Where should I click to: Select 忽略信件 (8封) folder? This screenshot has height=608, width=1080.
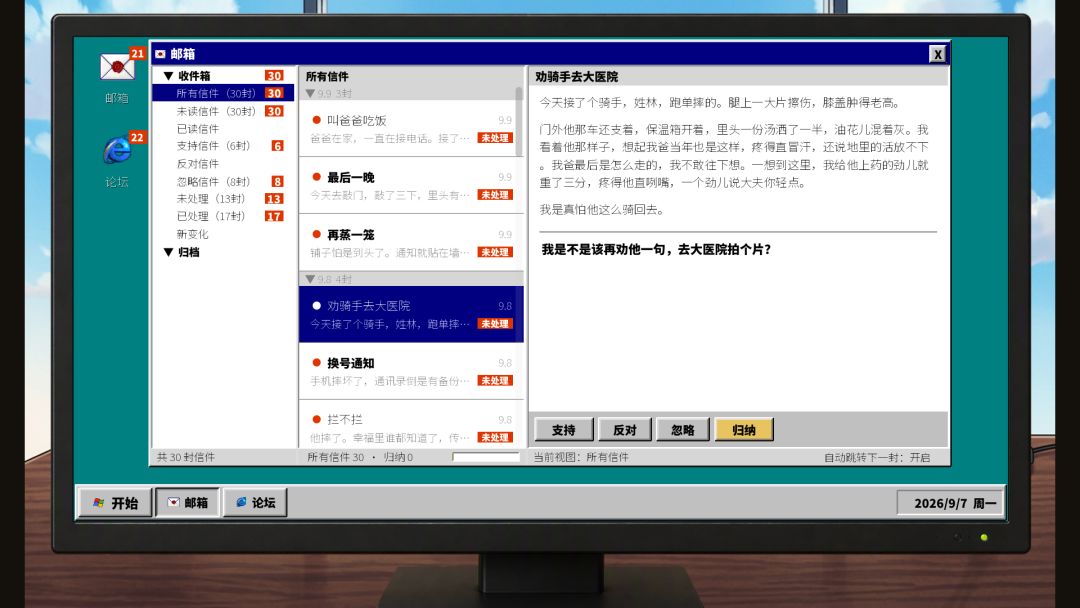click(223, 182)
